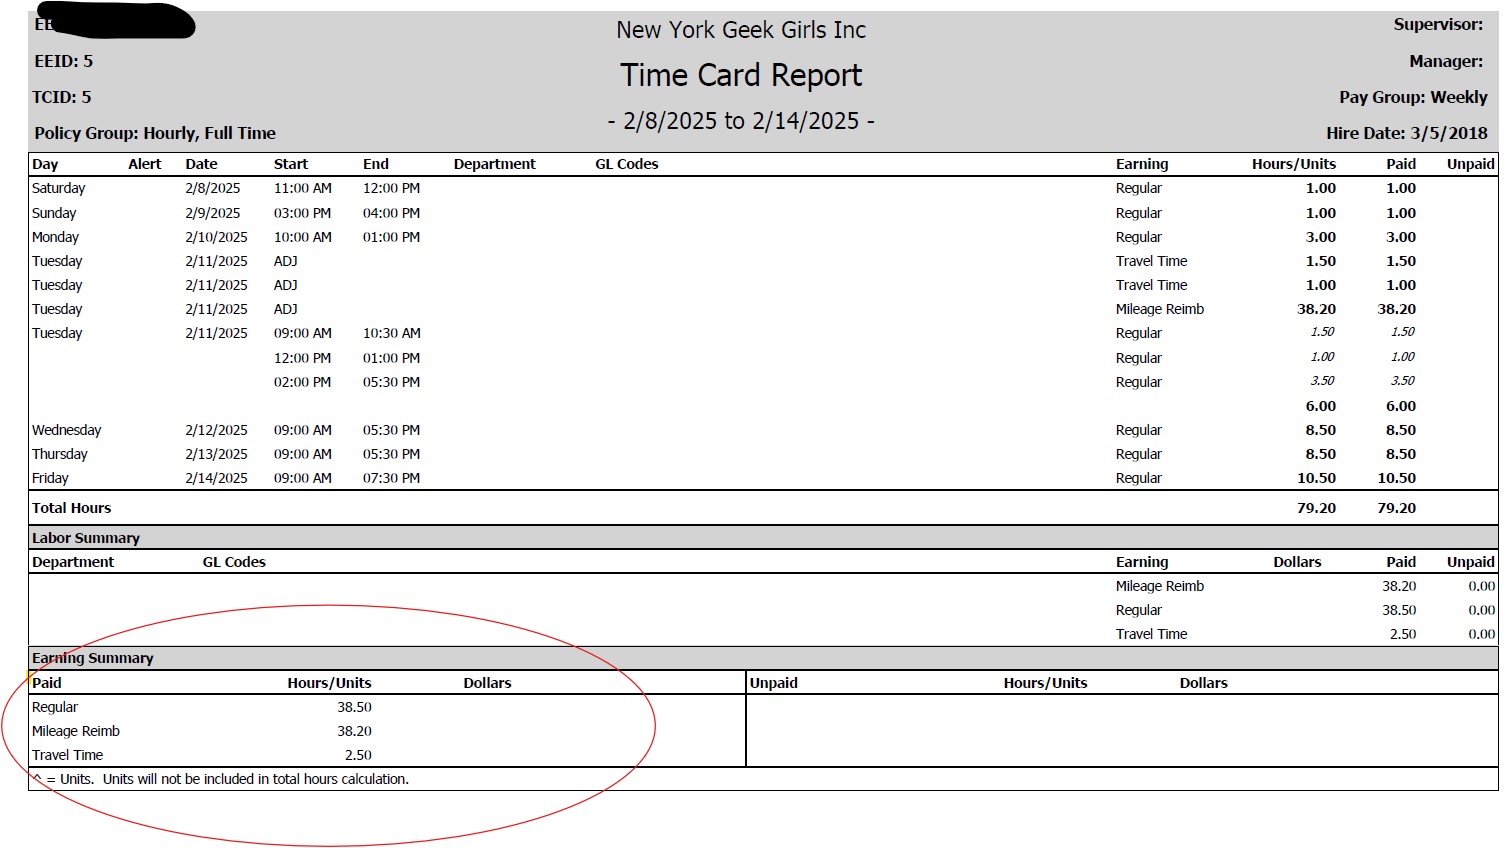The height and width of the screenshot is (848, 1509).
Task: Click Travel Time in the Earning Summary
Action: (67, 755)
